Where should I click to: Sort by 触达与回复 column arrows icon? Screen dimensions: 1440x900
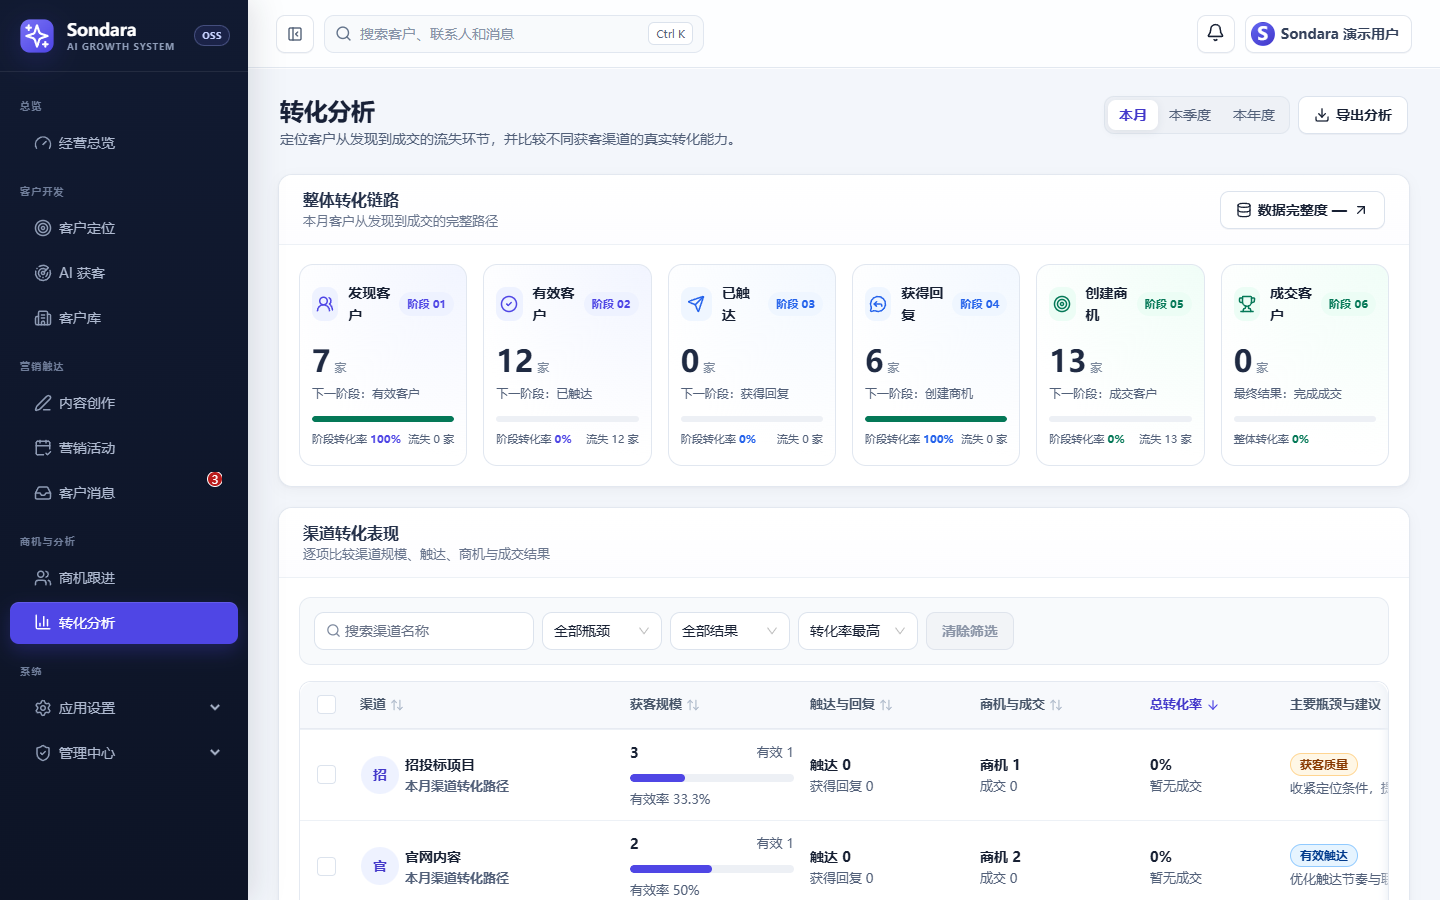886,705
